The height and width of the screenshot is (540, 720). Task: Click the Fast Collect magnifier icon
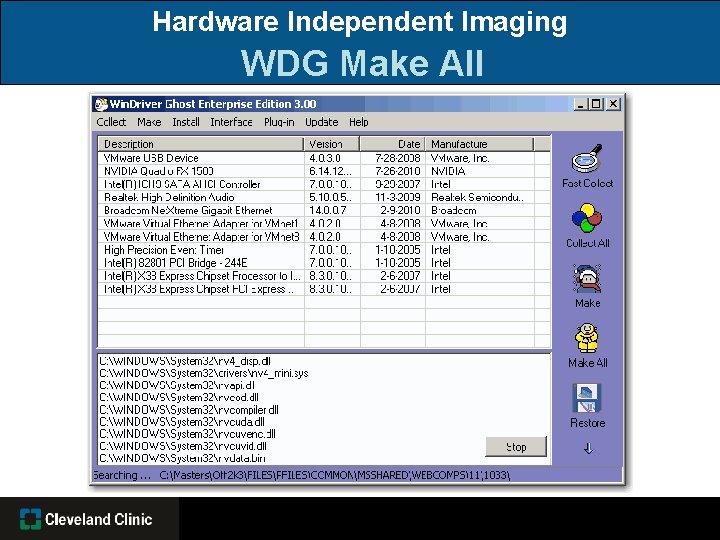586,158
